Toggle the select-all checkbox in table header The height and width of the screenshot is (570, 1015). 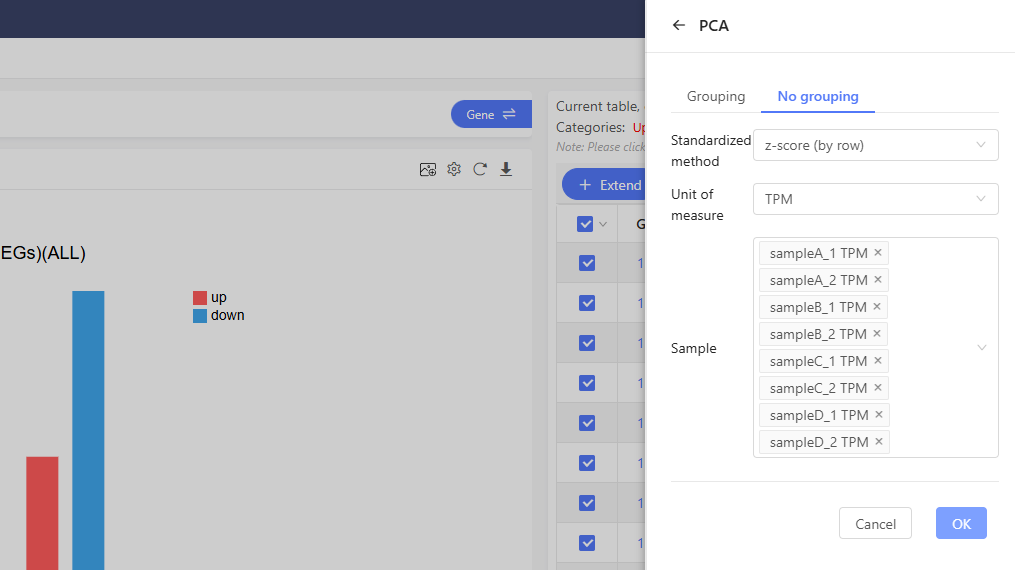pos(586,224)
